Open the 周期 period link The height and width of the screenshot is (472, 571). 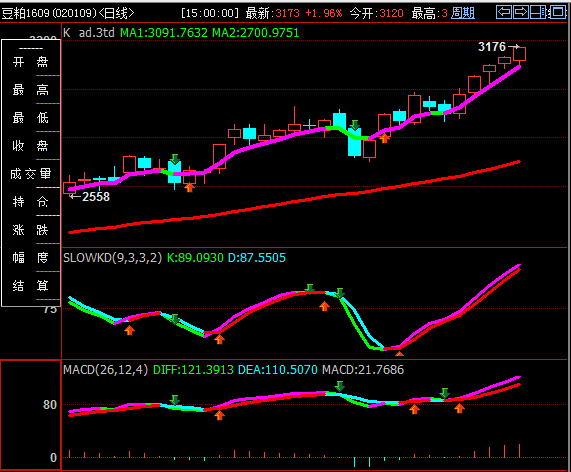point(463,13)
